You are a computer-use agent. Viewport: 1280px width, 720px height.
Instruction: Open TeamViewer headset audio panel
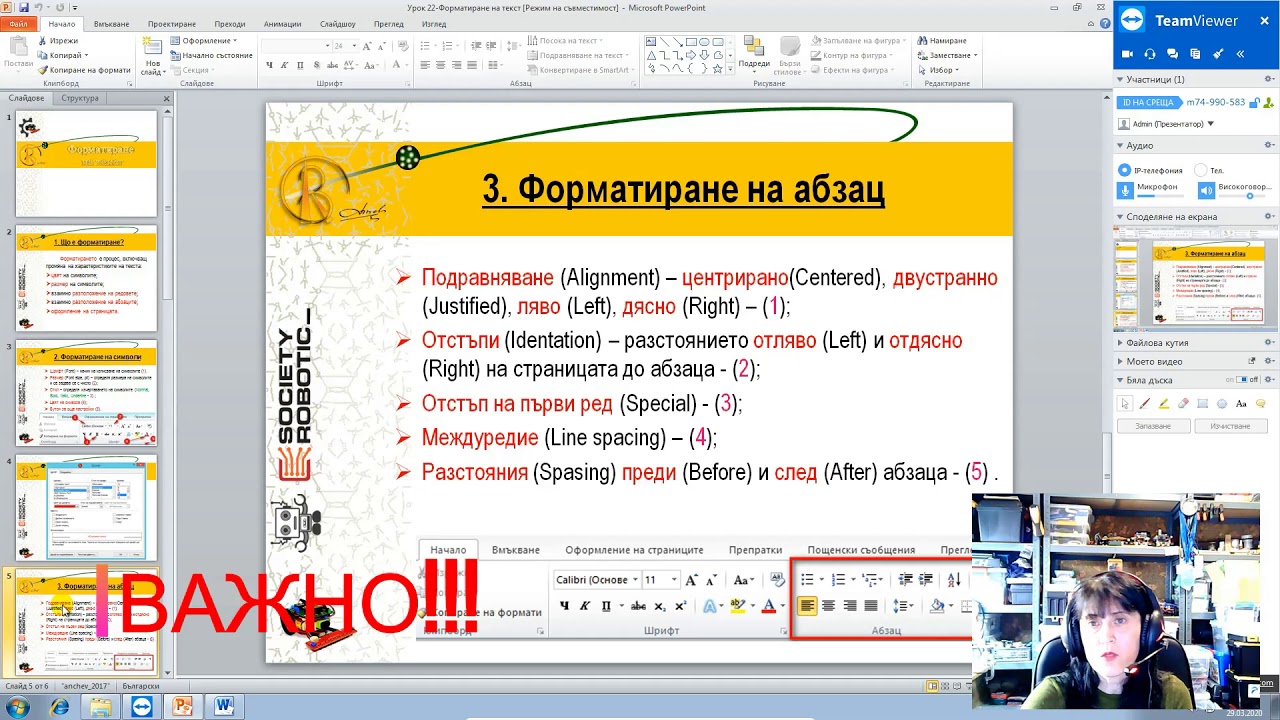pos(1150,54)
